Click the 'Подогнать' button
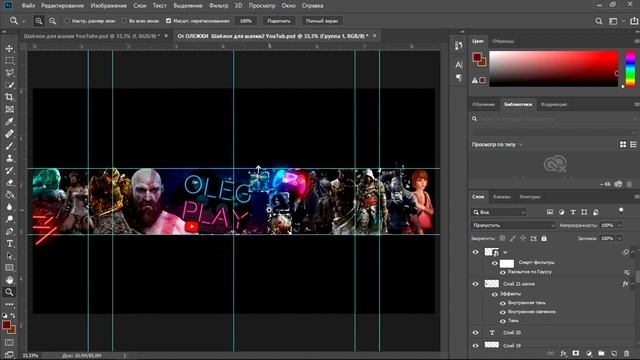 coord(279,21)
